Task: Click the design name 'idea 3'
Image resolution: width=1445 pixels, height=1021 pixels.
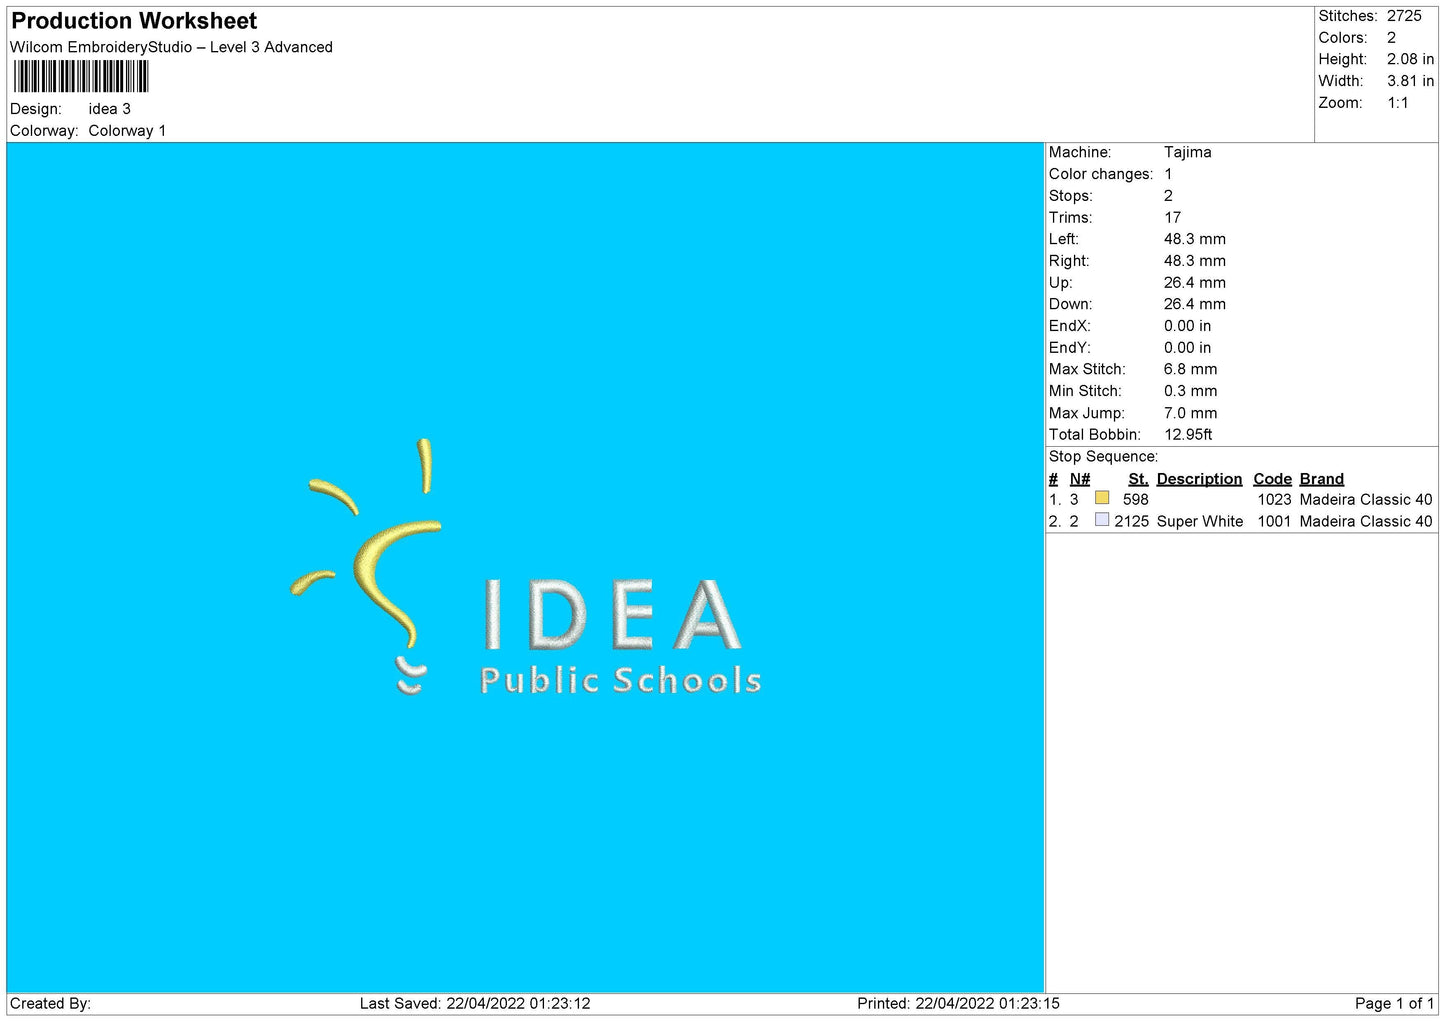Action: pyautogui.click(x=110, y=109)
